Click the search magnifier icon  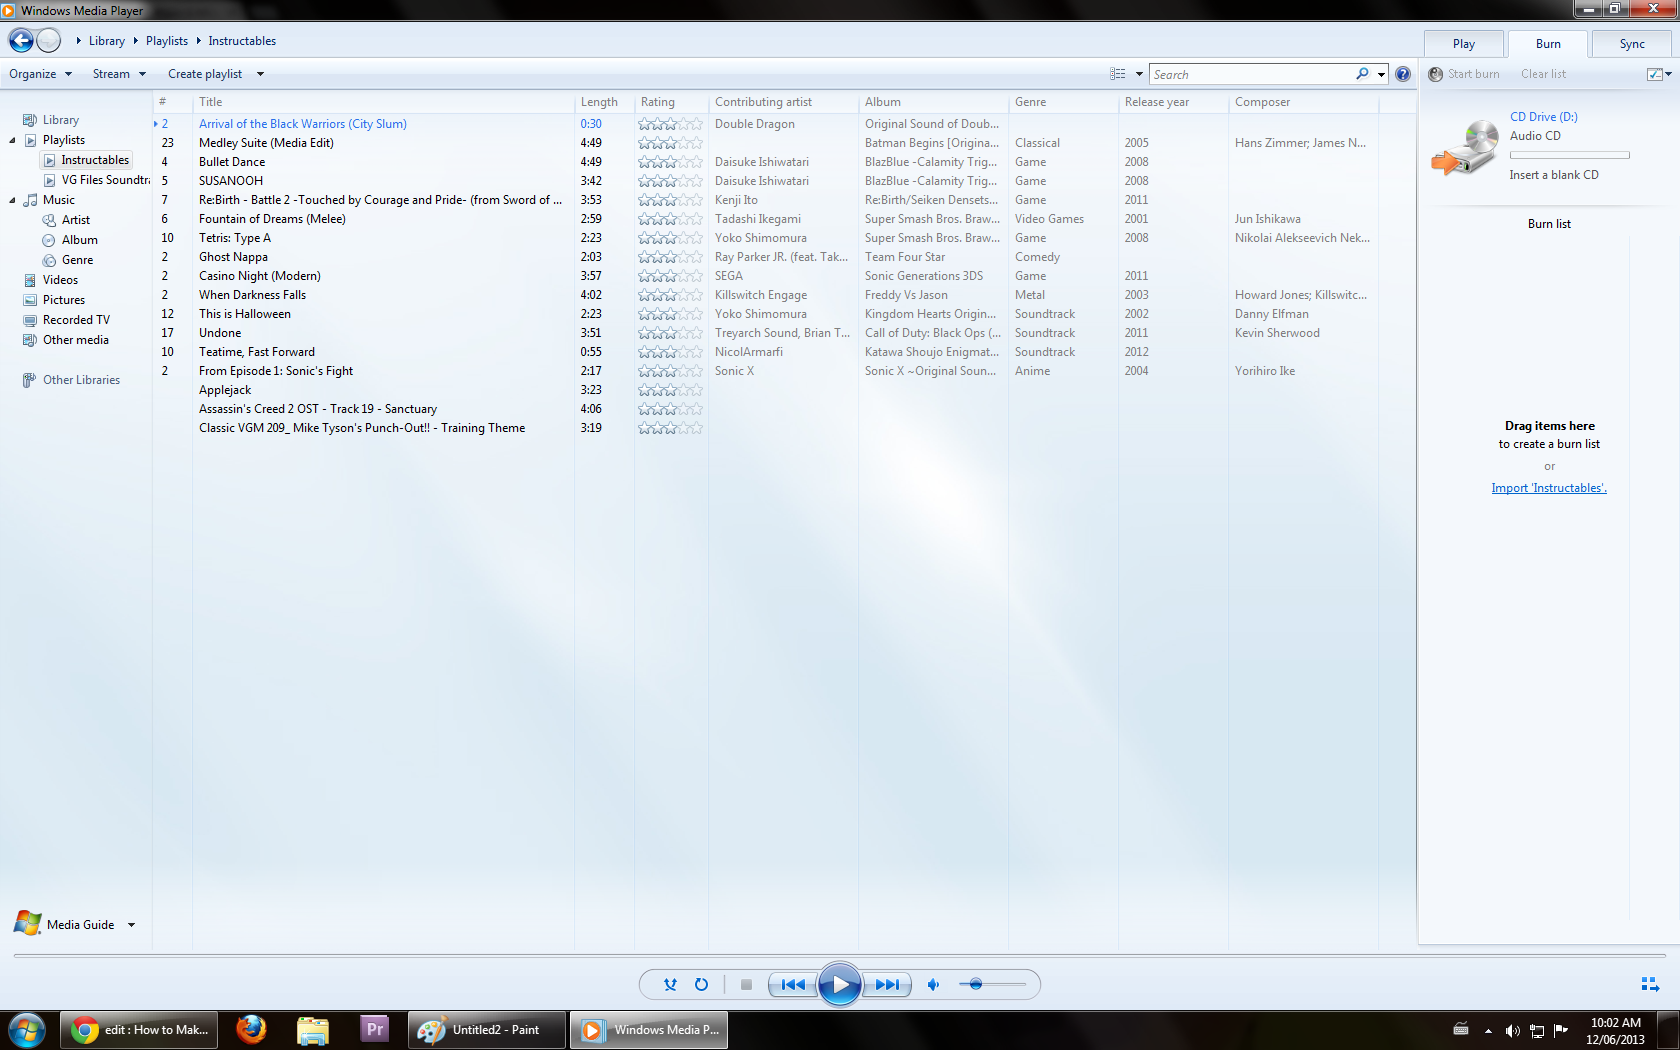click(1362, 74)
